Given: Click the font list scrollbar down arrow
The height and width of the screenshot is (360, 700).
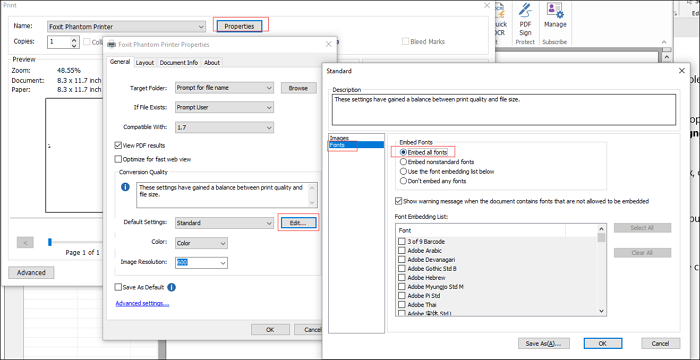Looking at the screenshot, I should click(601, 311).
